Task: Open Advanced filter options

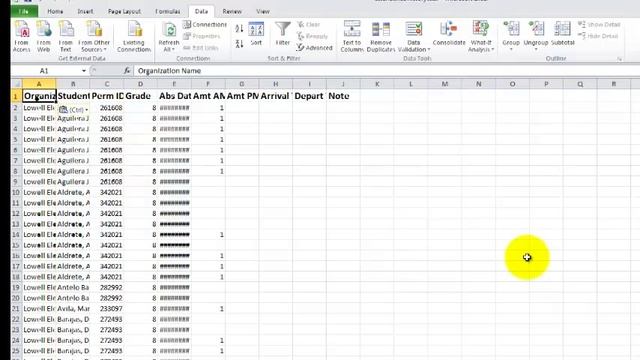Action: (314, 48)
